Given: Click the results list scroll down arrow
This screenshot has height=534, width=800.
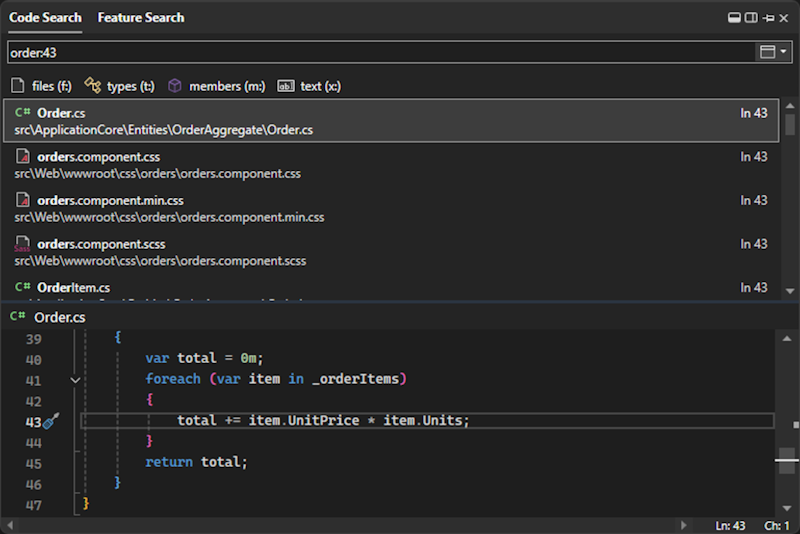Looking at the screenshot, I should (x=790, y=289).
